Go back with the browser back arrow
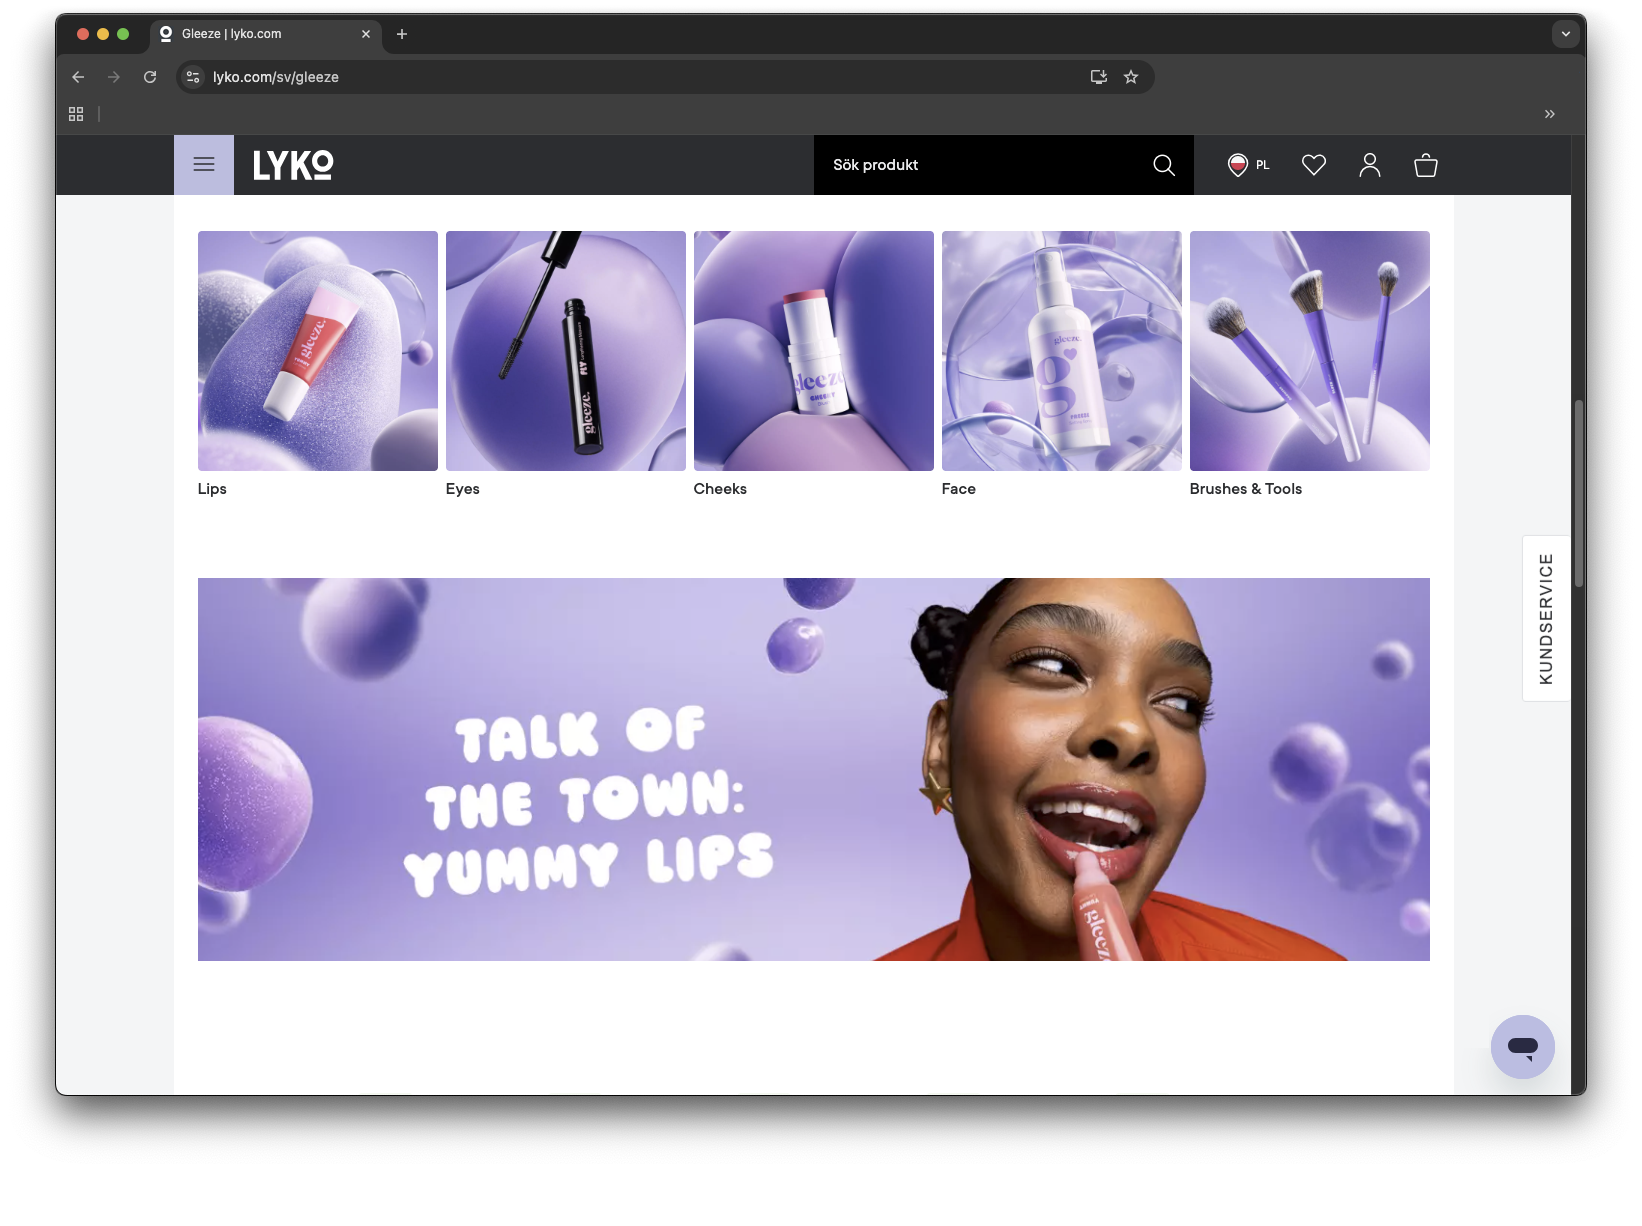1642x1226 pixels. [78, 77]
